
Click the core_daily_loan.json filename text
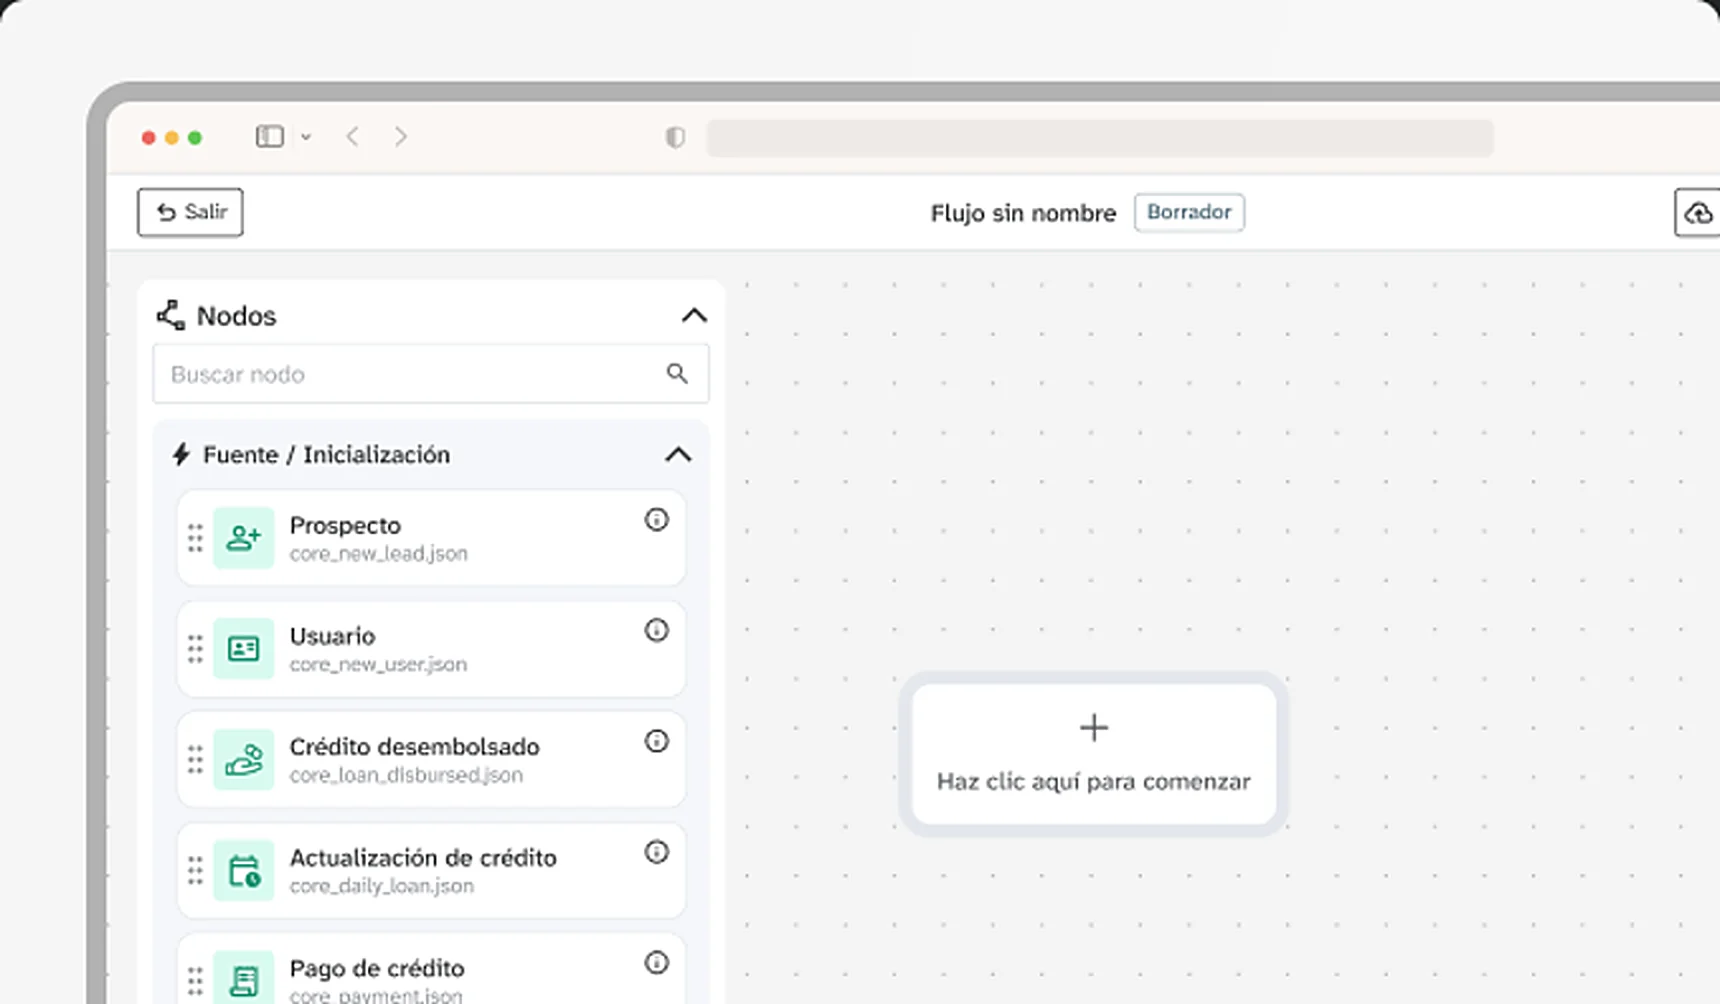382,887
